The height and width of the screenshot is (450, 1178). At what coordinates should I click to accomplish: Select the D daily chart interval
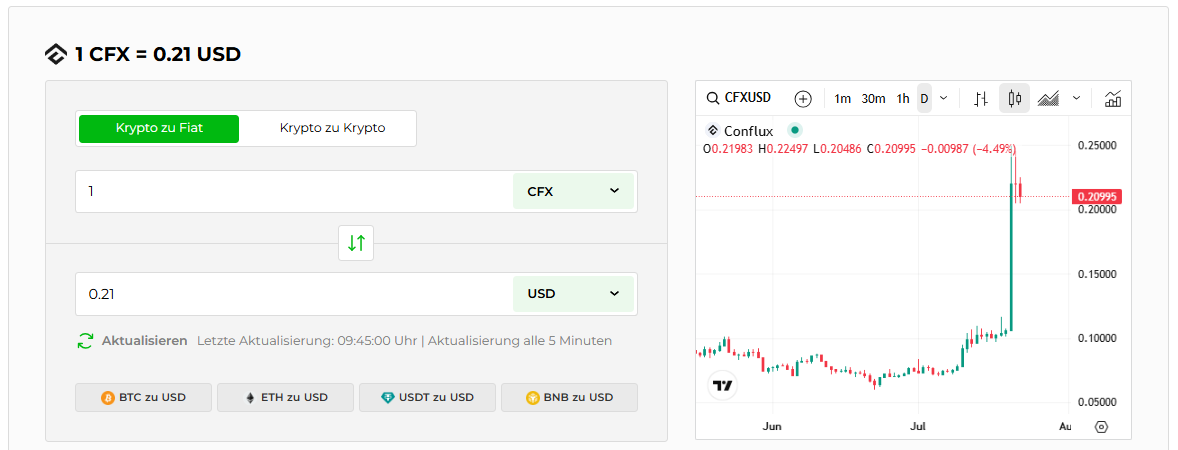(924, 98)
